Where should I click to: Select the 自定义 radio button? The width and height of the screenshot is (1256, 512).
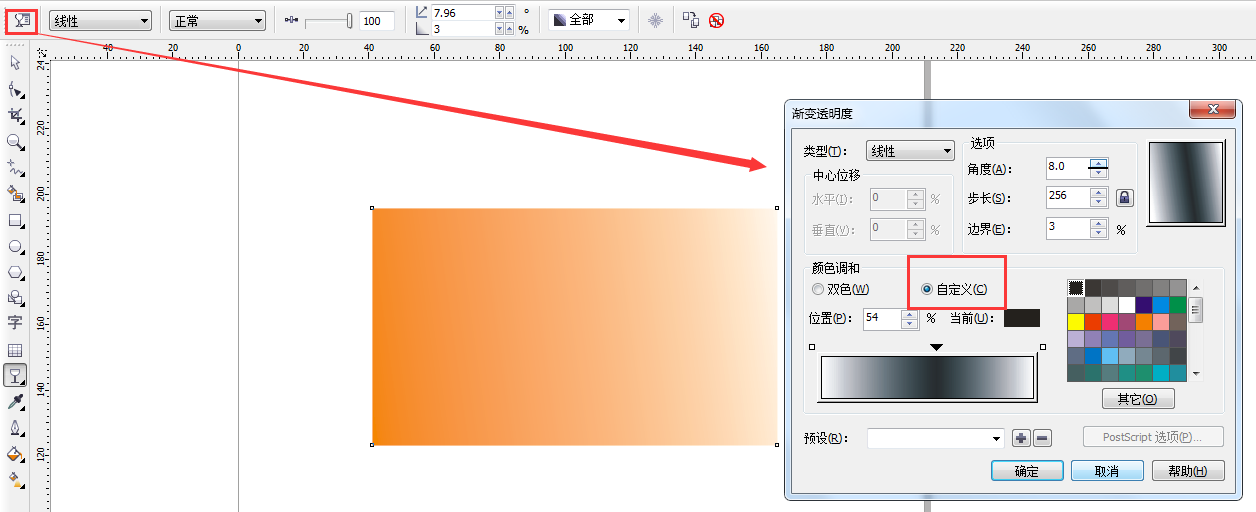pos(954,289)
